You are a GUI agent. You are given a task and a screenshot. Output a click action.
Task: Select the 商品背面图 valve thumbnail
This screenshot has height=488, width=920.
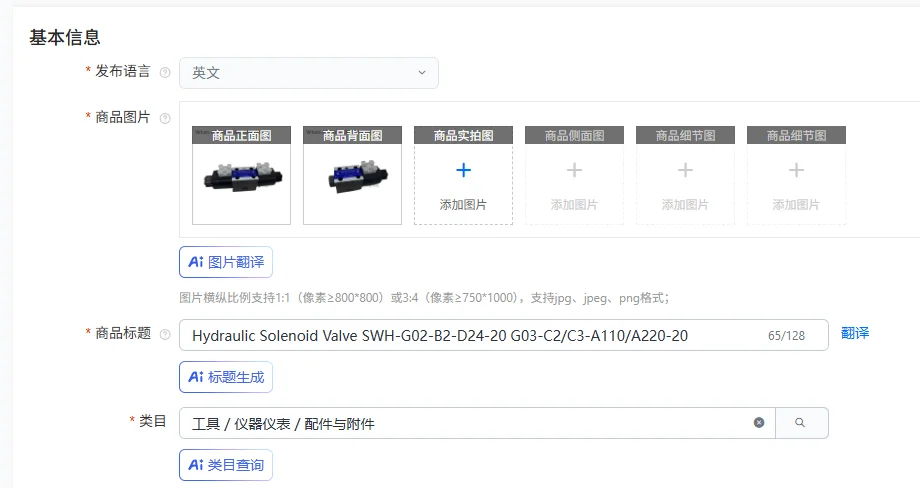coord(353,175)
